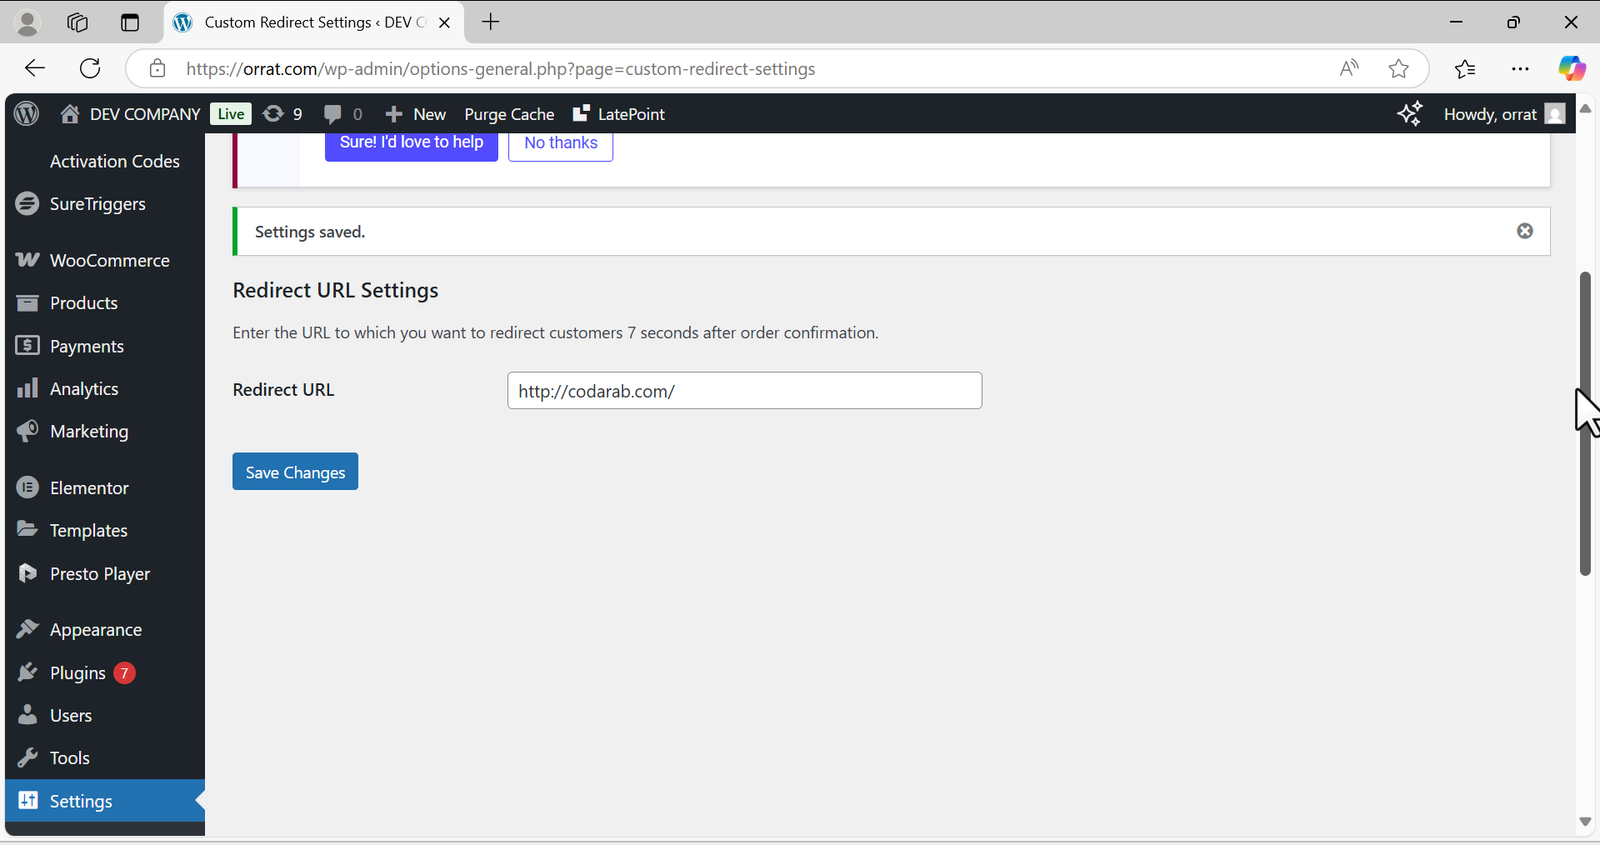Image resolution: width=1600 pixels, height=845 pixels.
Task: Open the Marketing menu item
Action: [x=105, y=432]
